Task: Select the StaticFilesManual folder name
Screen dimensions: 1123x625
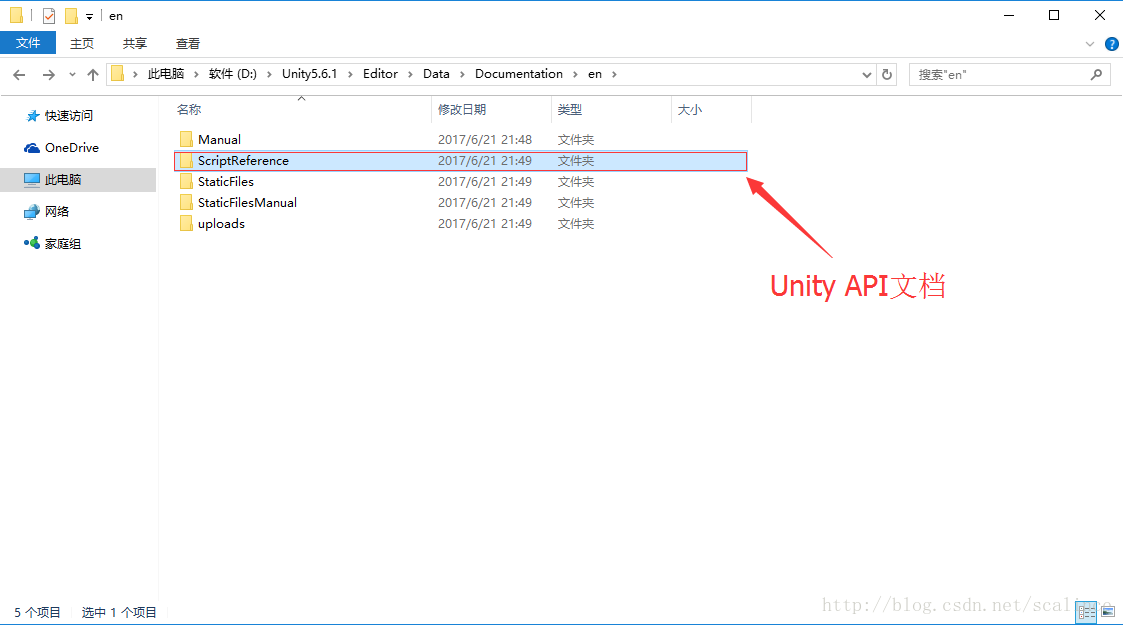Action: coord(247,203)
